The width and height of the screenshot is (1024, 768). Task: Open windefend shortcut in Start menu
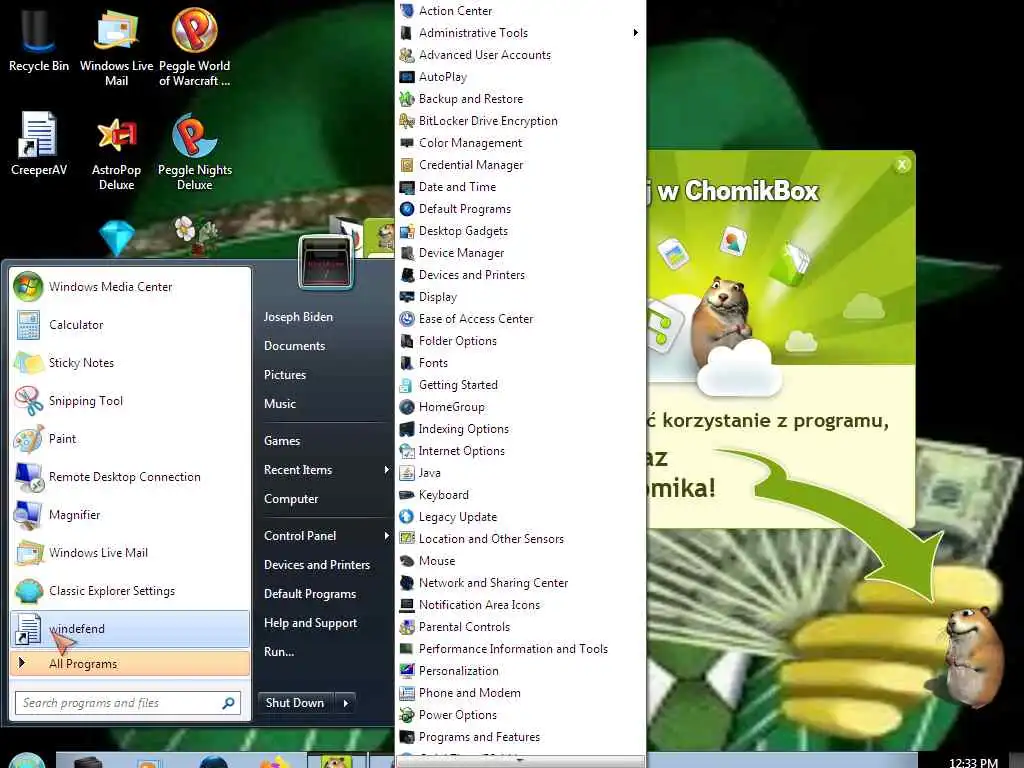[x=131, y=628]
